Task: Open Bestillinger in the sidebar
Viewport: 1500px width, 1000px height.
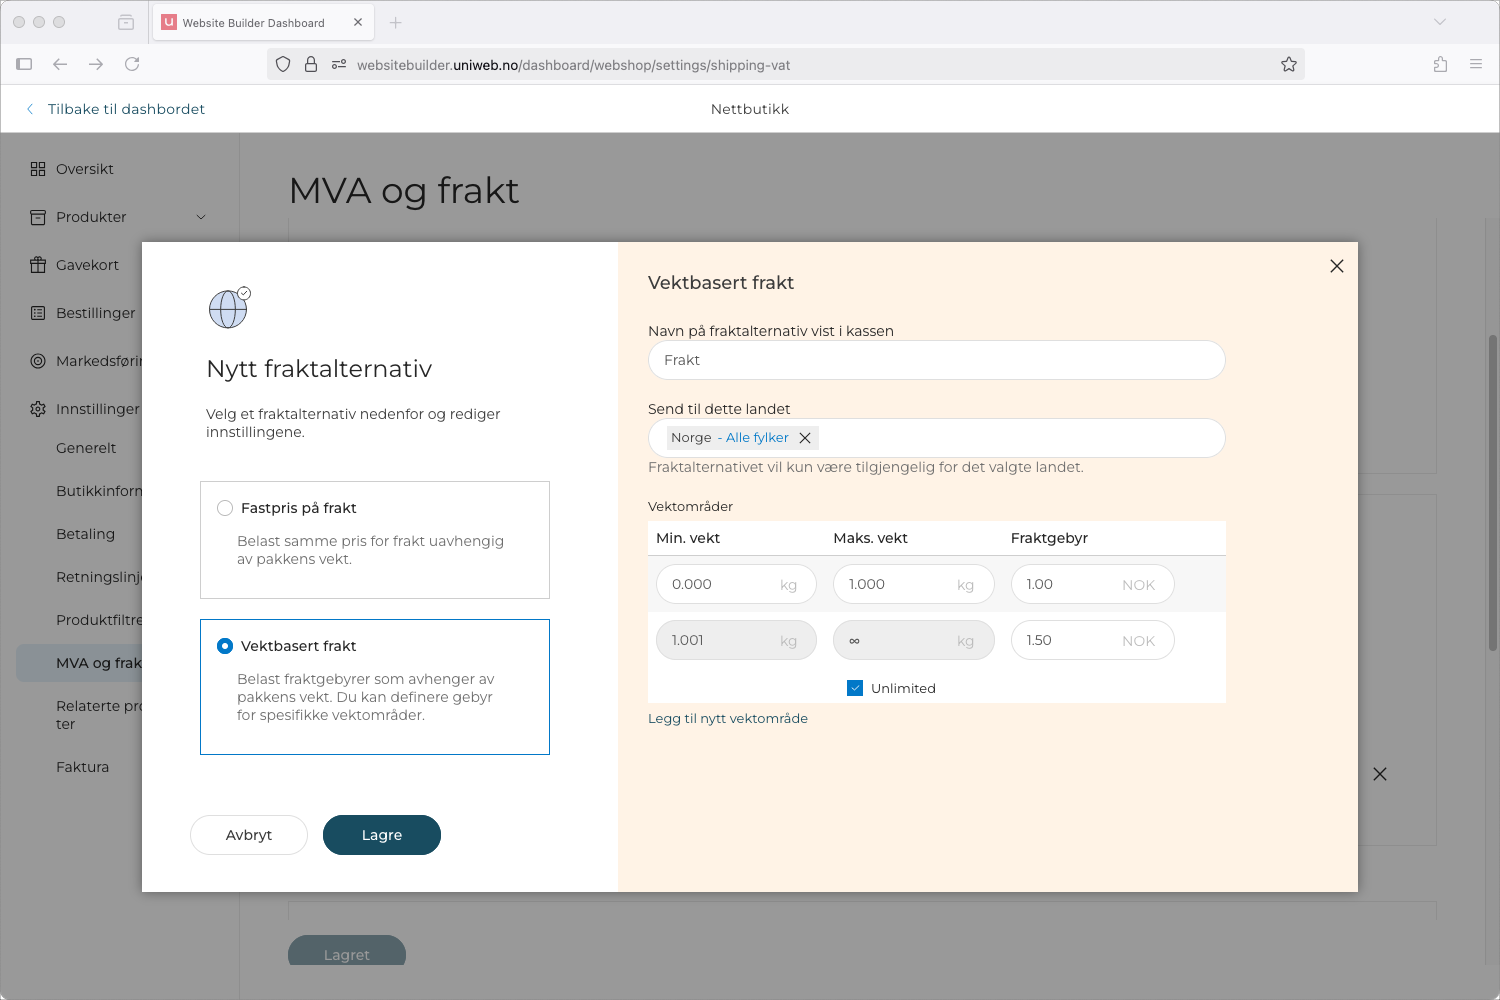Action: (95, 313)
